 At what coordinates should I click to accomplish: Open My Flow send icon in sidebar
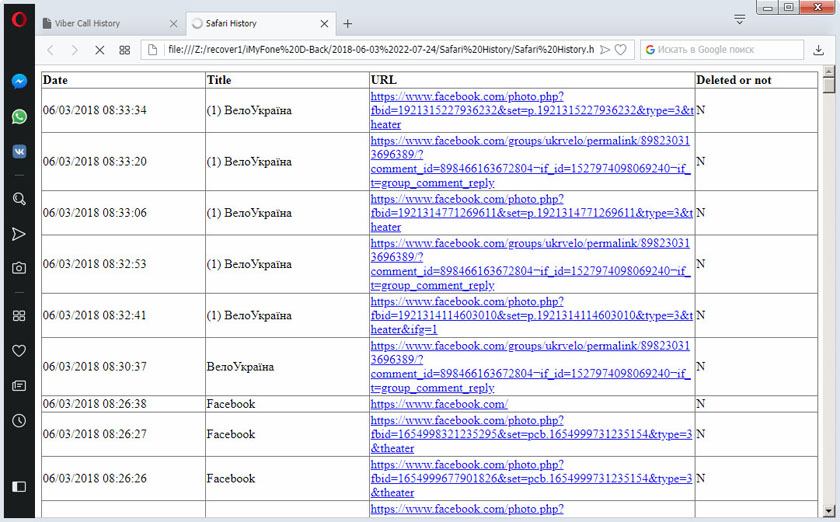pyautogui.click(x=19, y=234)
